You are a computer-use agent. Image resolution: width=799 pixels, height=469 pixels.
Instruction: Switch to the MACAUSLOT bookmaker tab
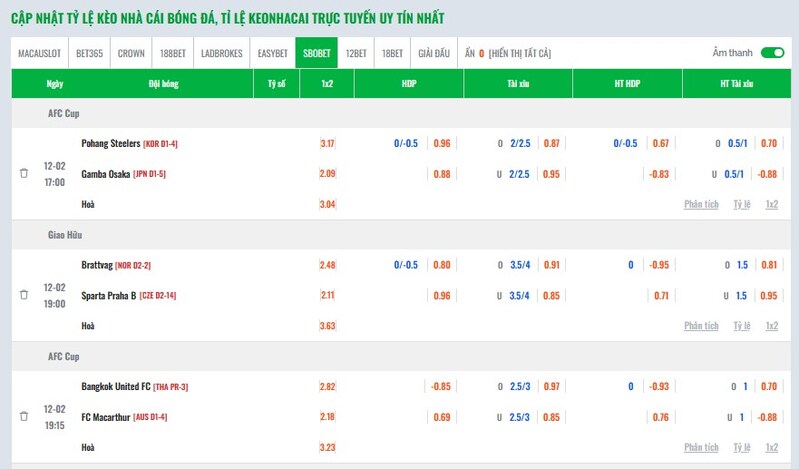(41, 53)
